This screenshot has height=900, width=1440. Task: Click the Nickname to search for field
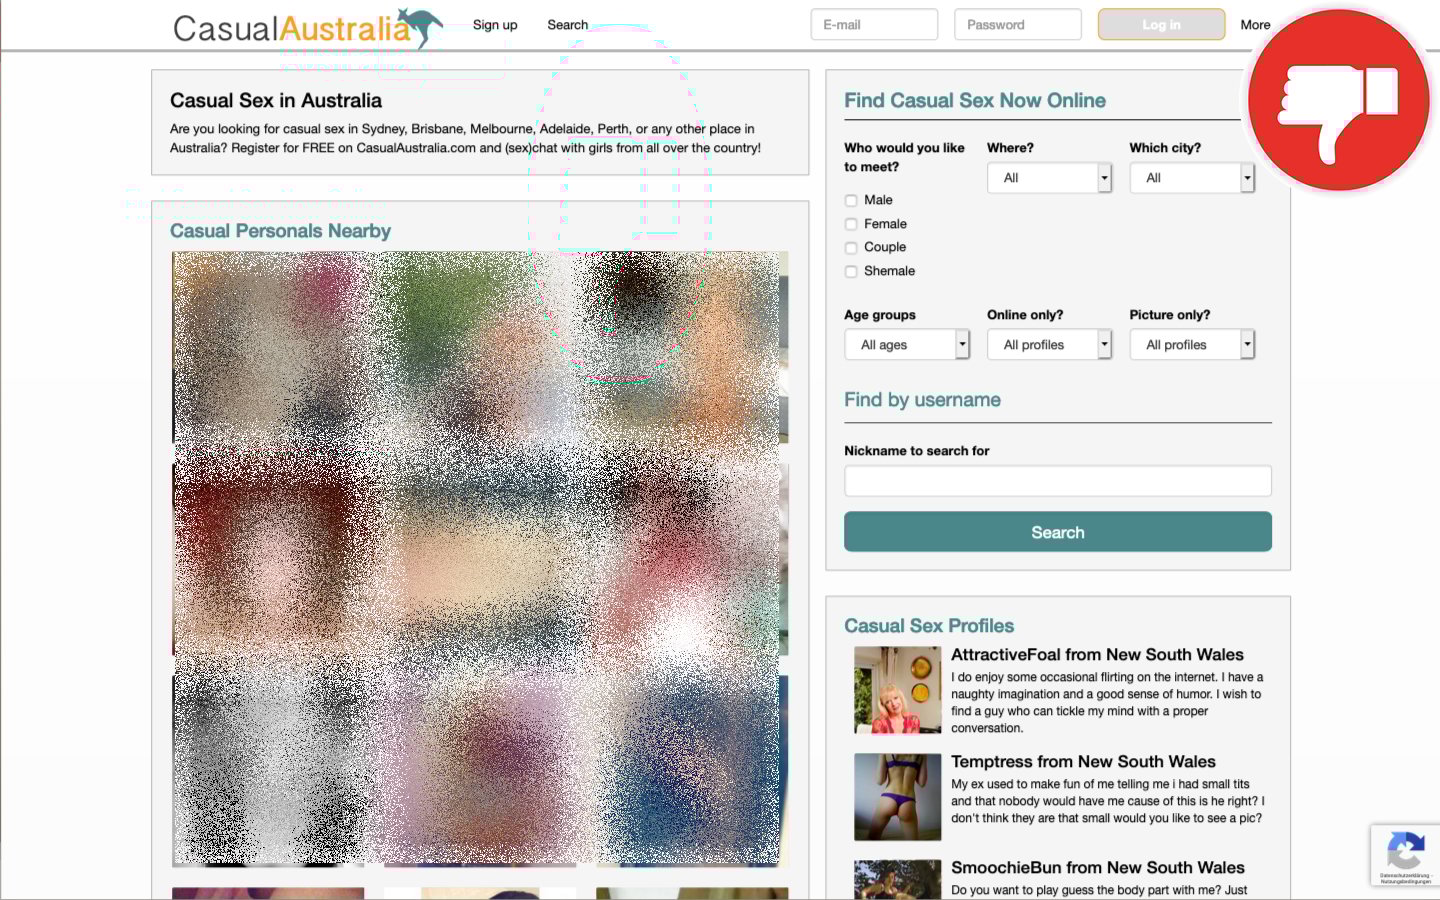tap(1058, 481)
